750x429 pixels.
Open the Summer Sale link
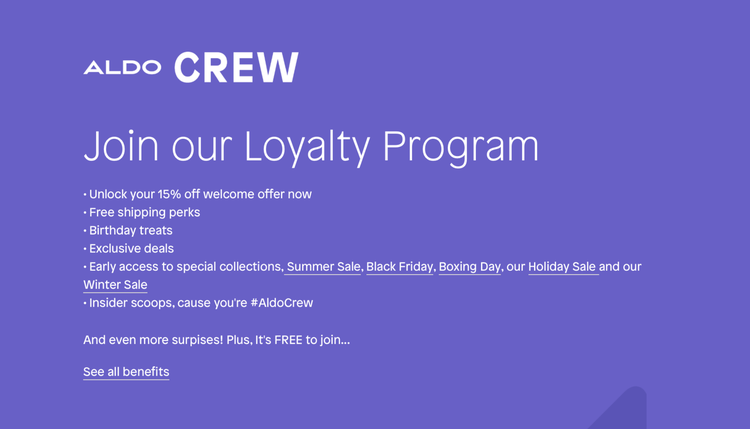coord(323,267)
